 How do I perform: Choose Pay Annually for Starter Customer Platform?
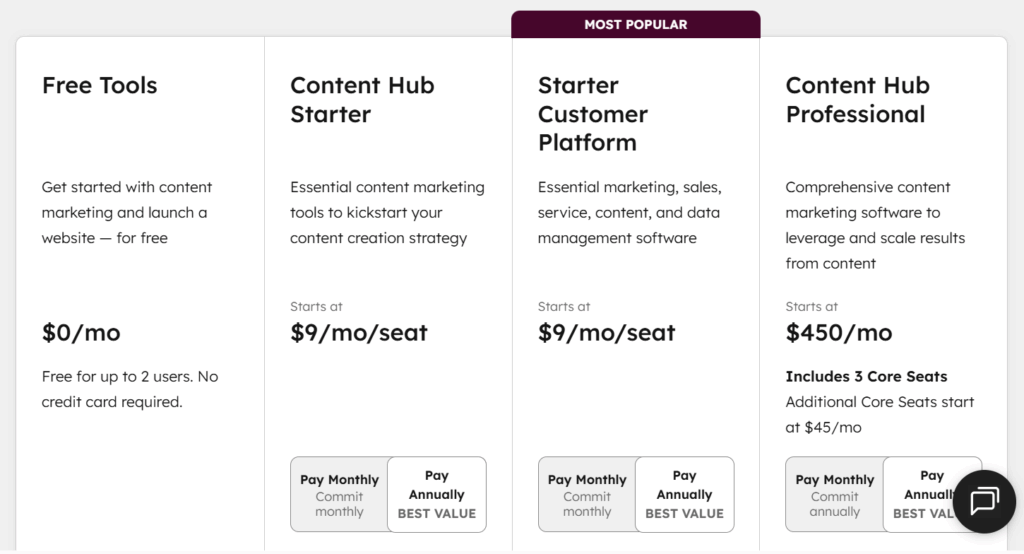click(684, 495)
